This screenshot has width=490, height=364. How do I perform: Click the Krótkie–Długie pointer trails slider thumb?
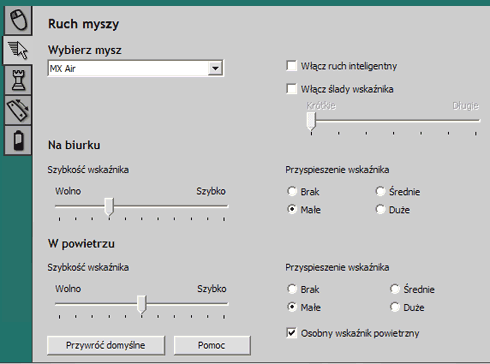point(311,121)
